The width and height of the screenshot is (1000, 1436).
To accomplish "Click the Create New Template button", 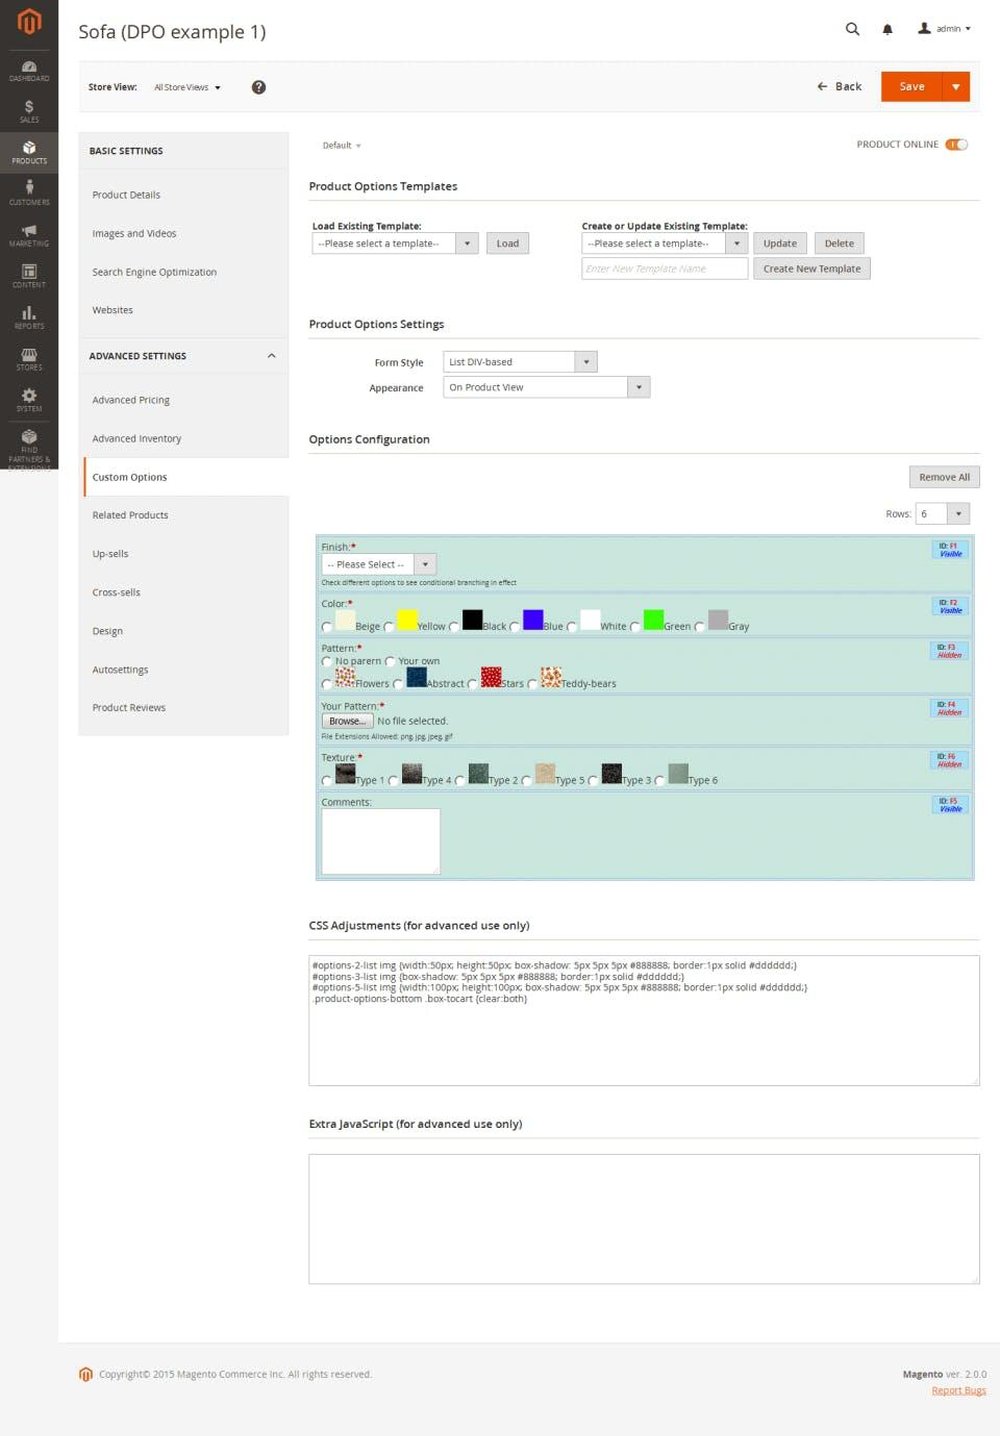I will point(812,268).
